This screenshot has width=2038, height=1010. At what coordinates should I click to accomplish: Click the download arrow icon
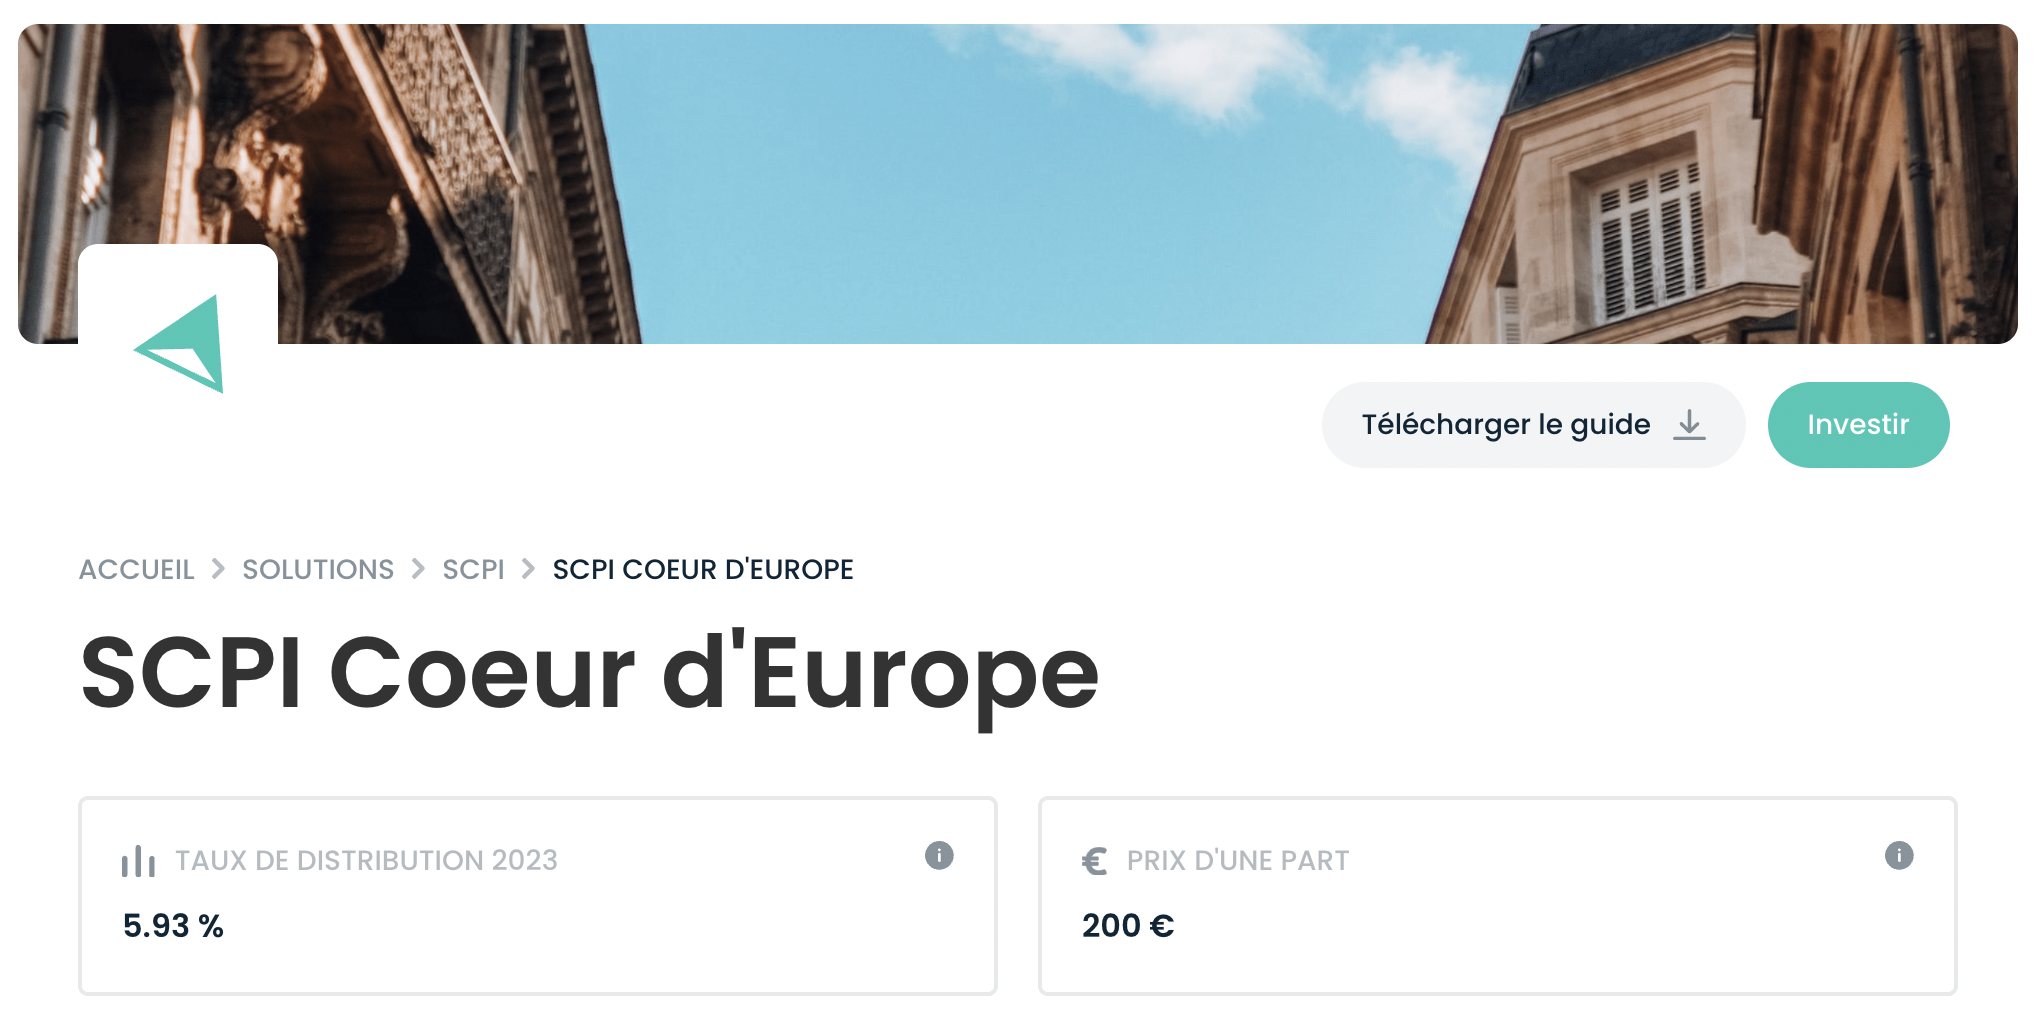click(x=1689, y=425)
